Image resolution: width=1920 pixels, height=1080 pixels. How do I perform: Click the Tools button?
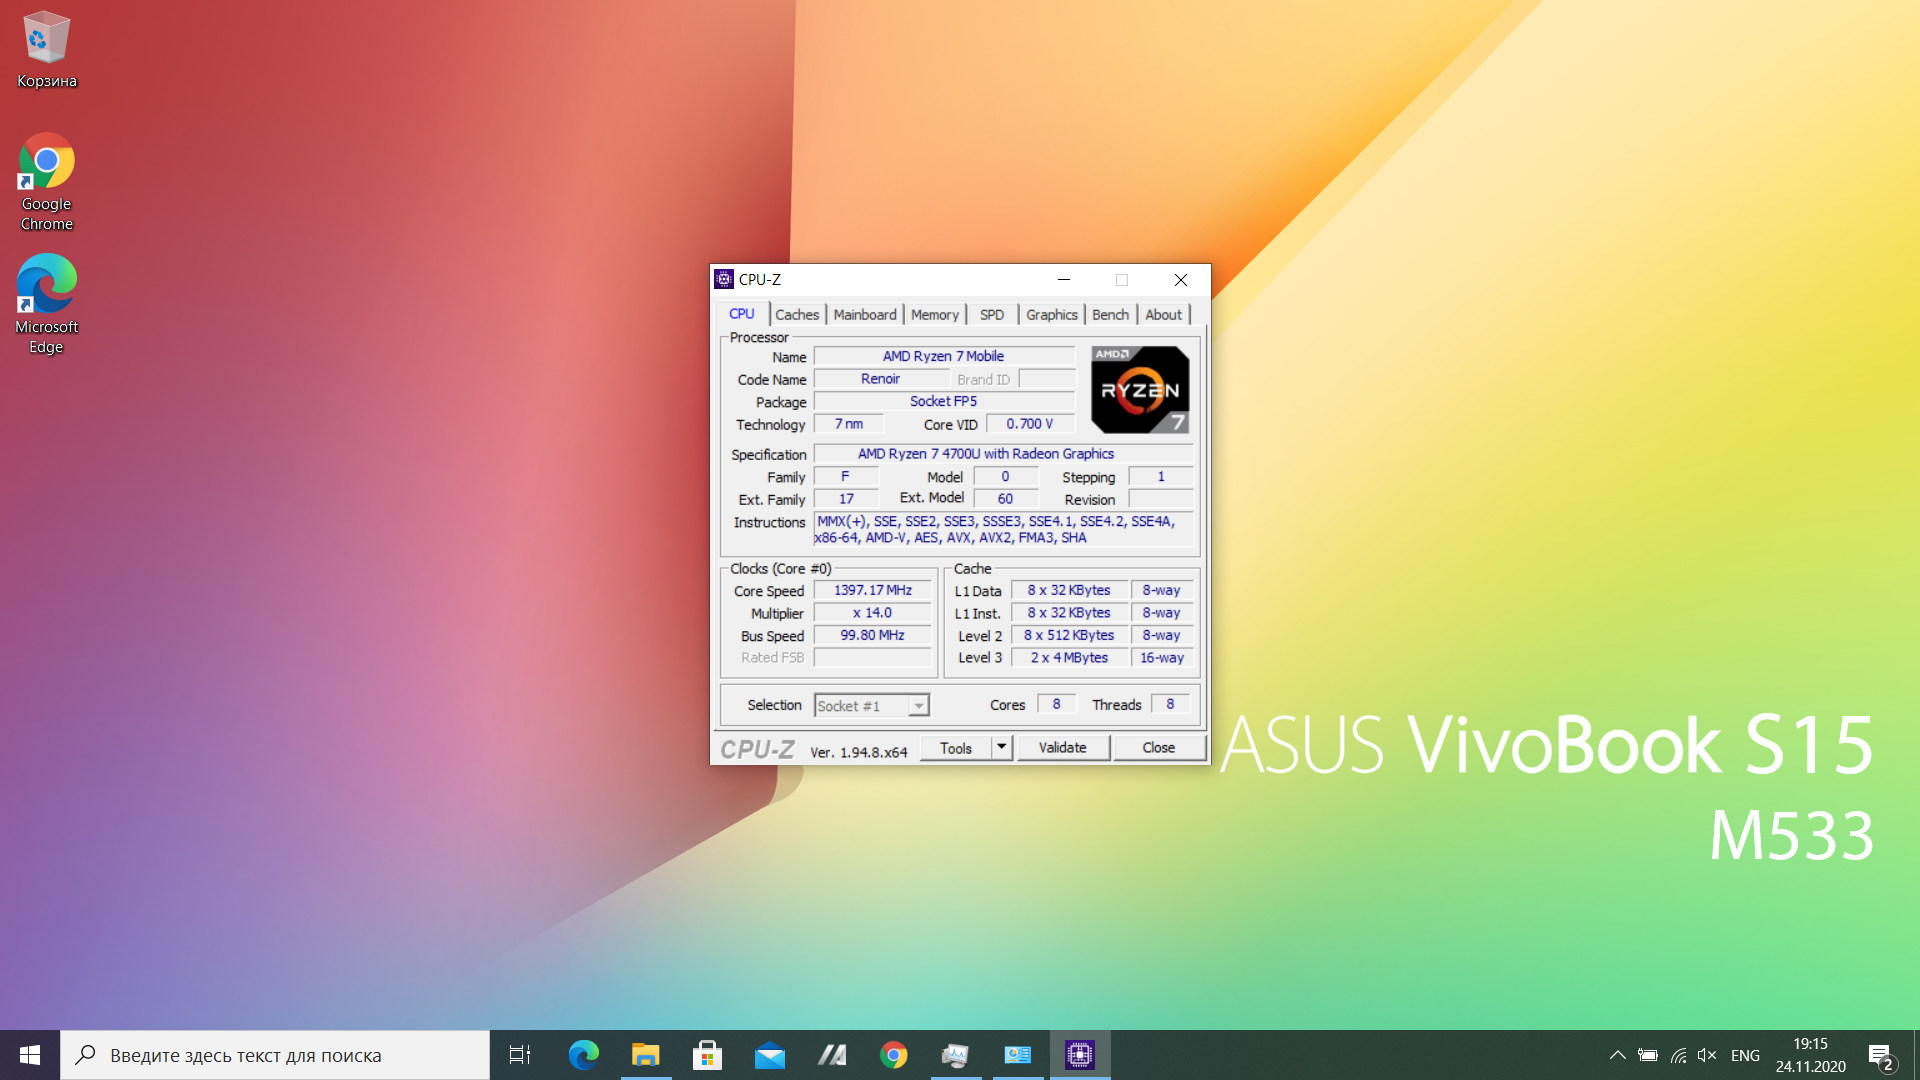pos(956,748)
